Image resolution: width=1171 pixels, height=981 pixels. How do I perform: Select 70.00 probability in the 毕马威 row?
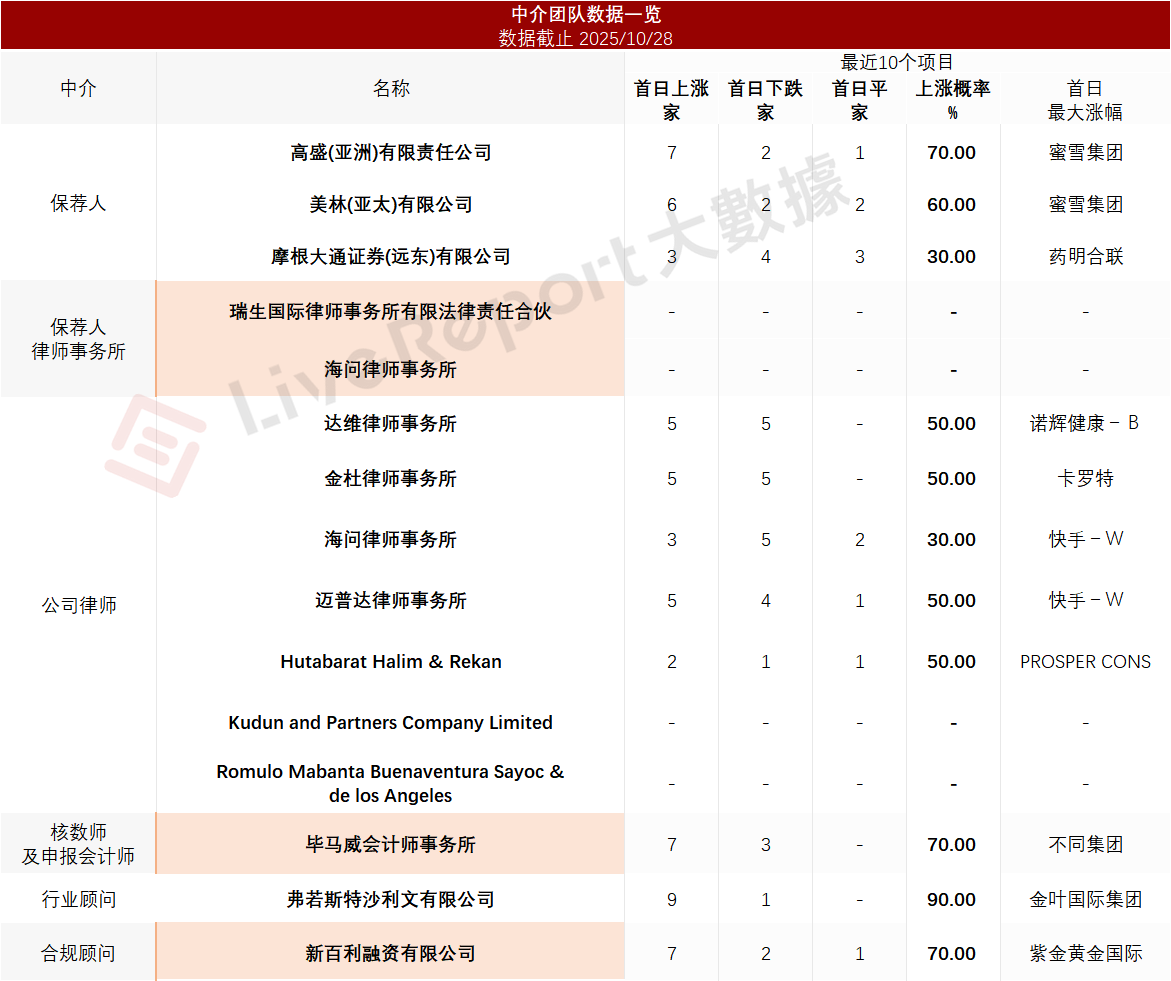[951, 844]
